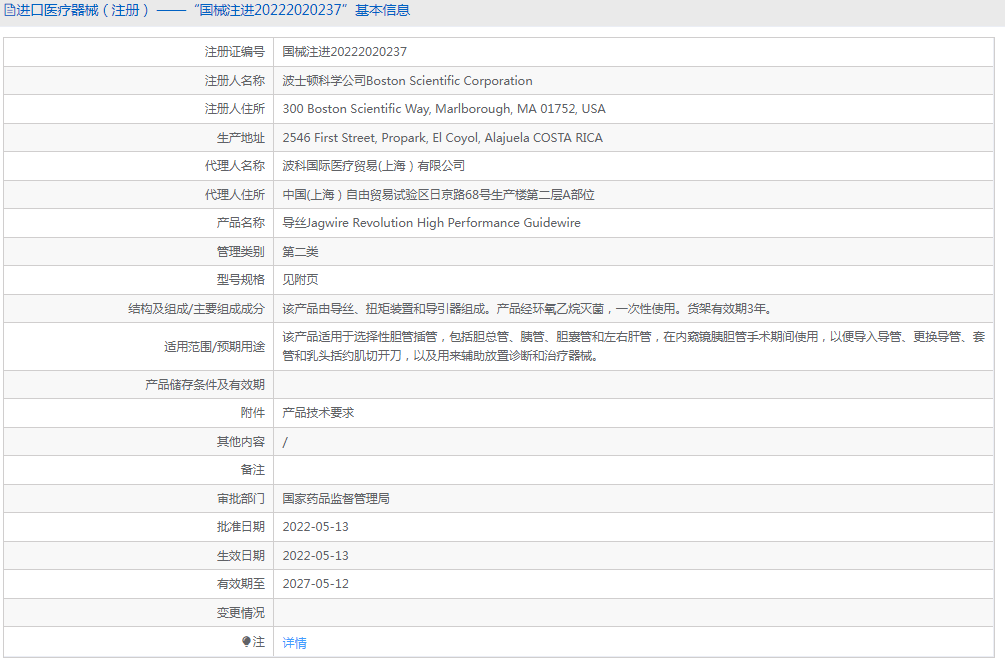The image size is (1005, 662).
Task: Select the 代理人住所 label
Action: 235,195
